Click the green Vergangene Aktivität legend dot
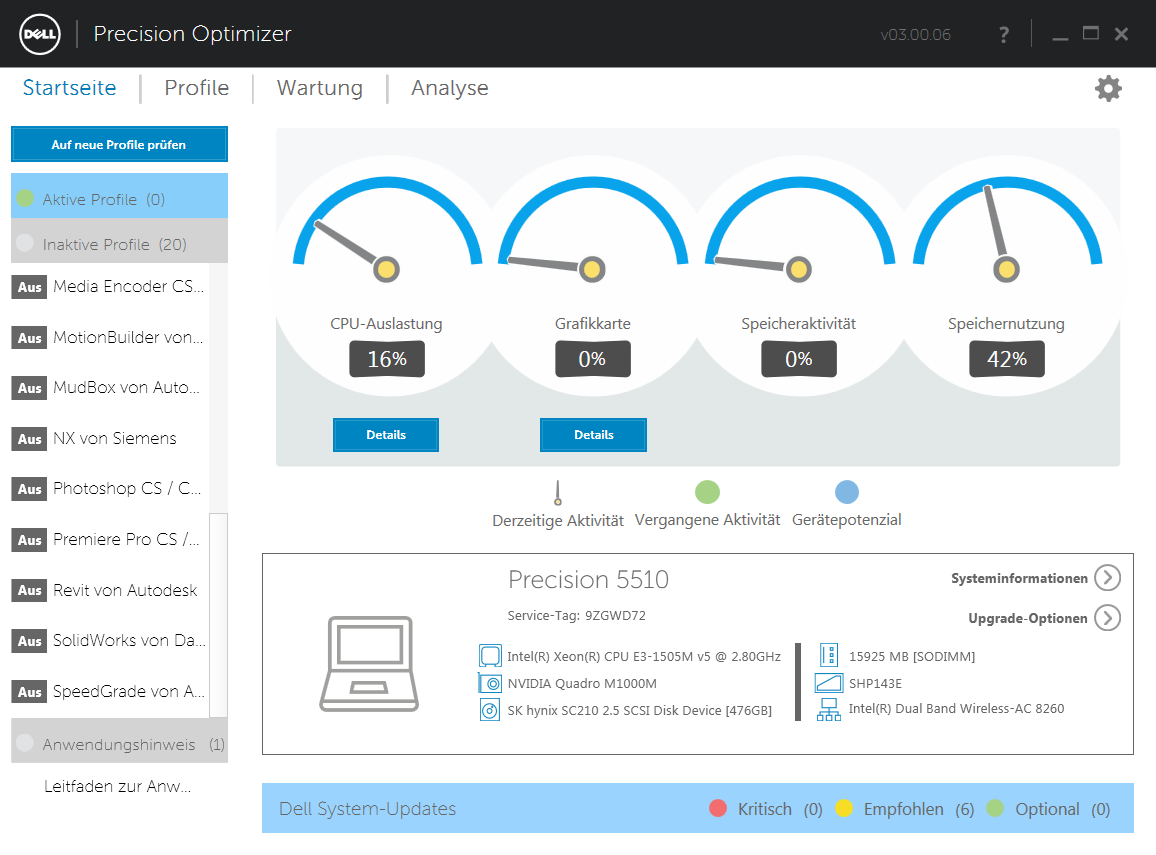Image resolution: width=1156 pixels, height=855 pixels. pos(707,492)
